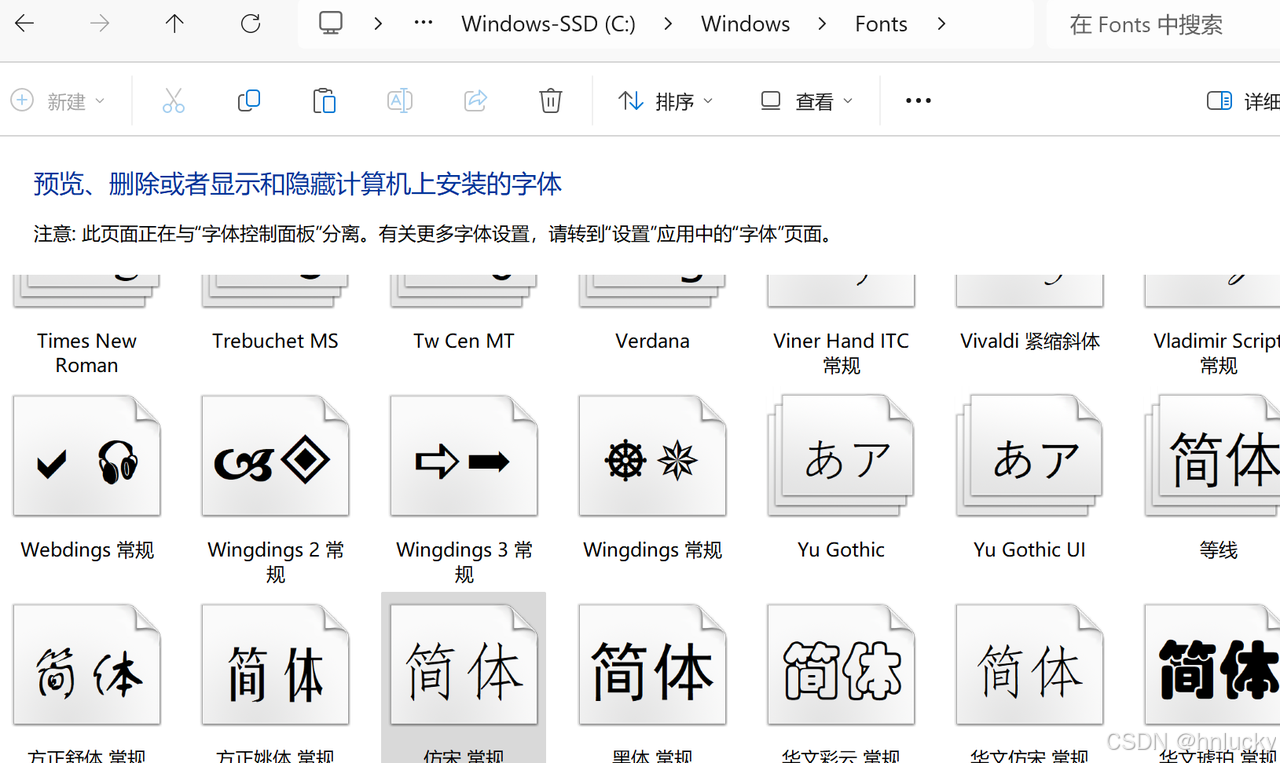This screenshot has width=1280, height=763.
Task: Click the Trebuchet MS label
Action: click(275, 341)
